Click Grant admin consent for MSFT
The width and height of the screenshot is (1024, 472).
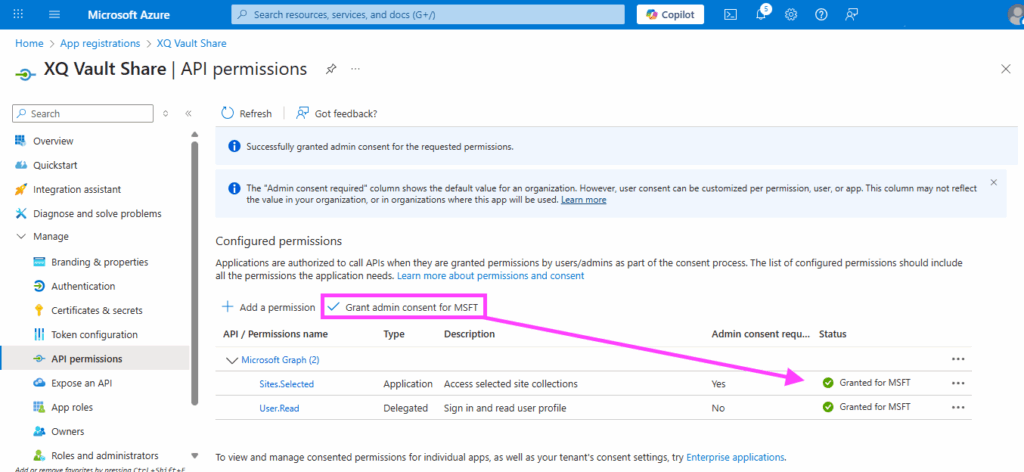[406, 307]
